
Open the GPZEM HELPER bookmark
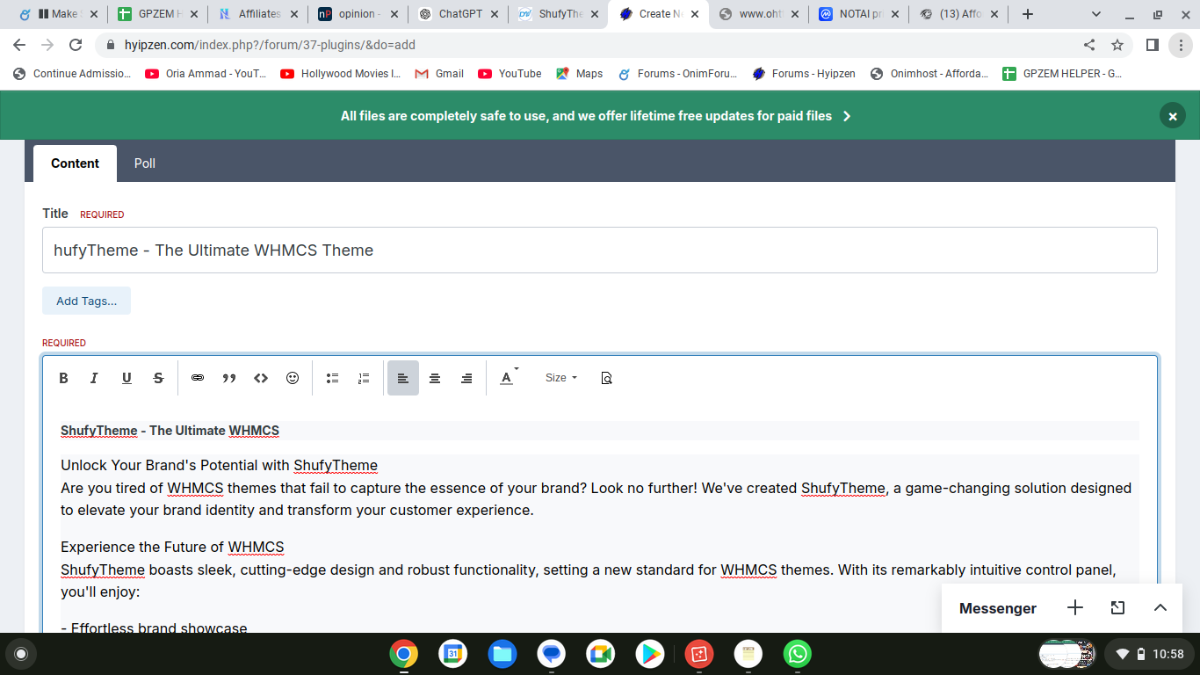[1062, 73]
